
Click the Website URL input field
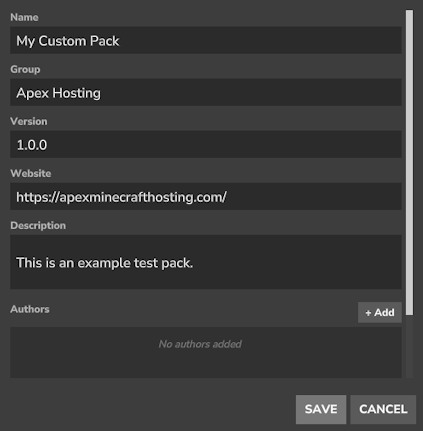click(x=206, y=196)
